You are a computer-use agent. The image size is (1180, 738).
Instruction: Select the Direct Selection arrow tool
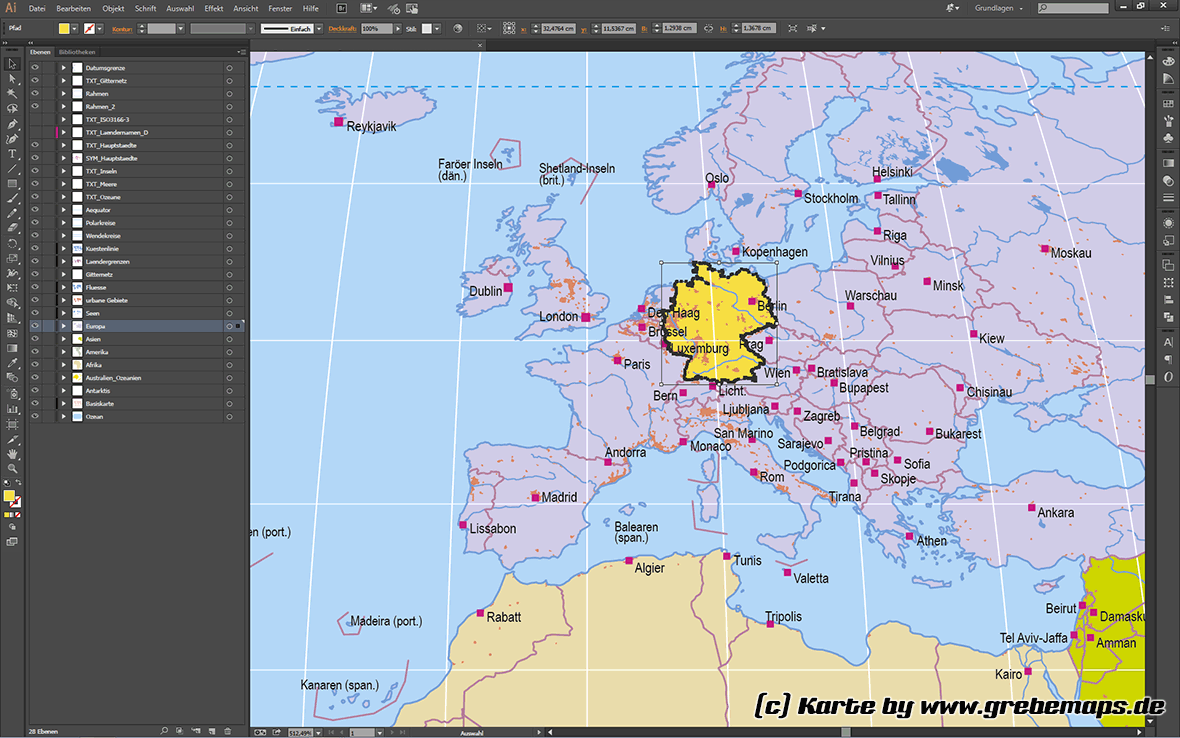[13, 78]
